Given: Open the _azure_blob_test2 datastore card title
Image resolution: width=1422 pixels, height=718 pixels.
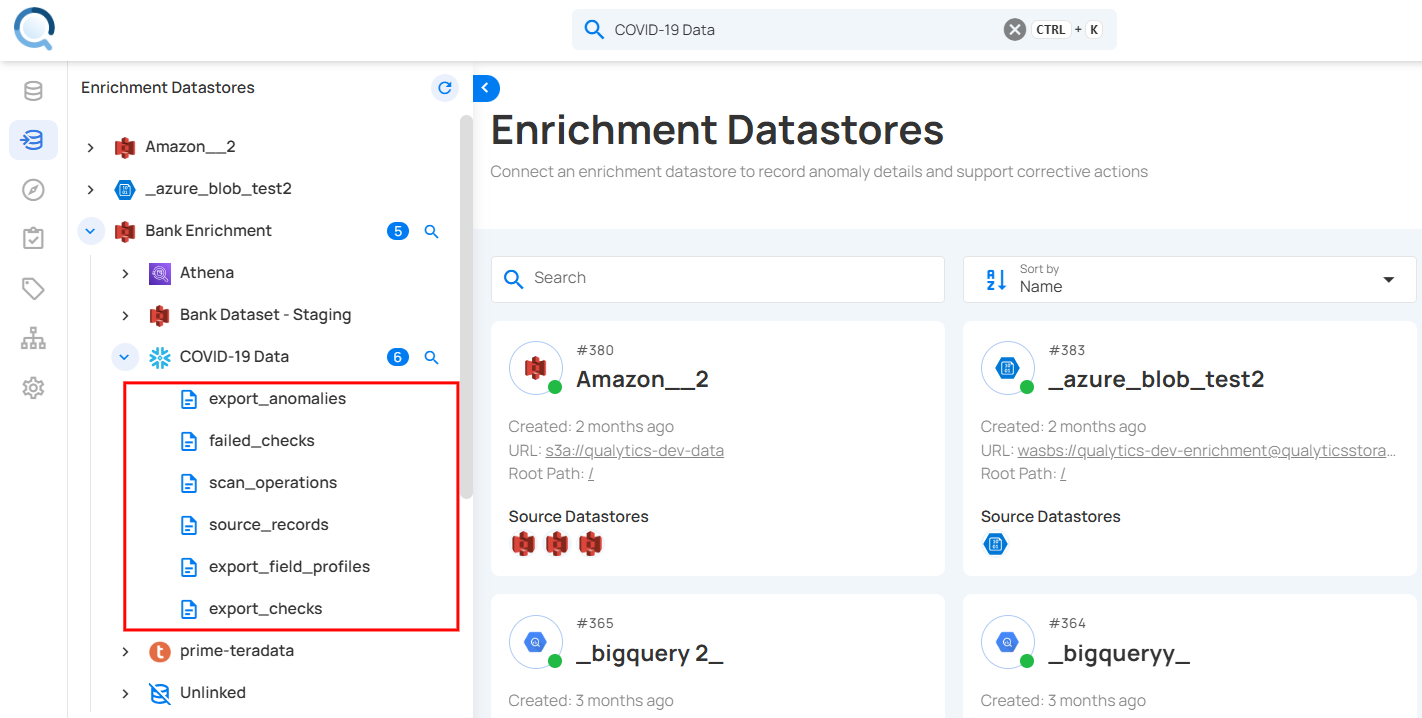Looking at the screenshot, I should 1156,379.
